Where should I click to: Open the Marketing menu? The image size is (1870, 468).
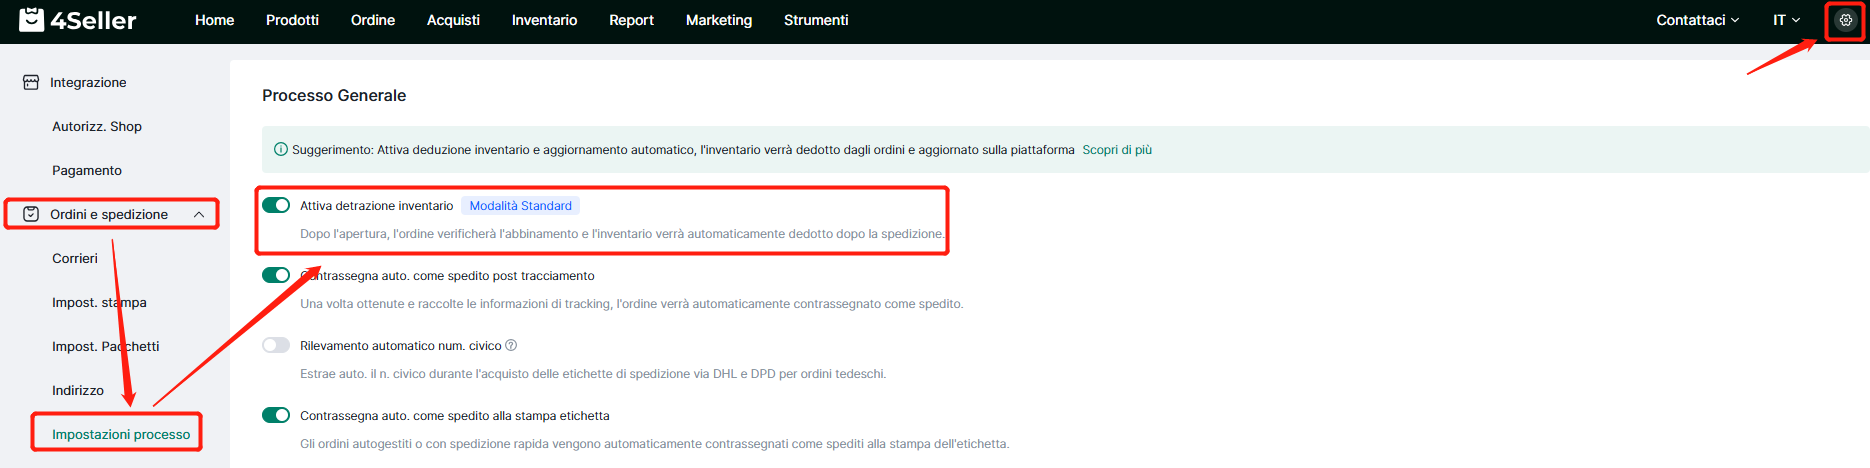click(x=718, y=20)
